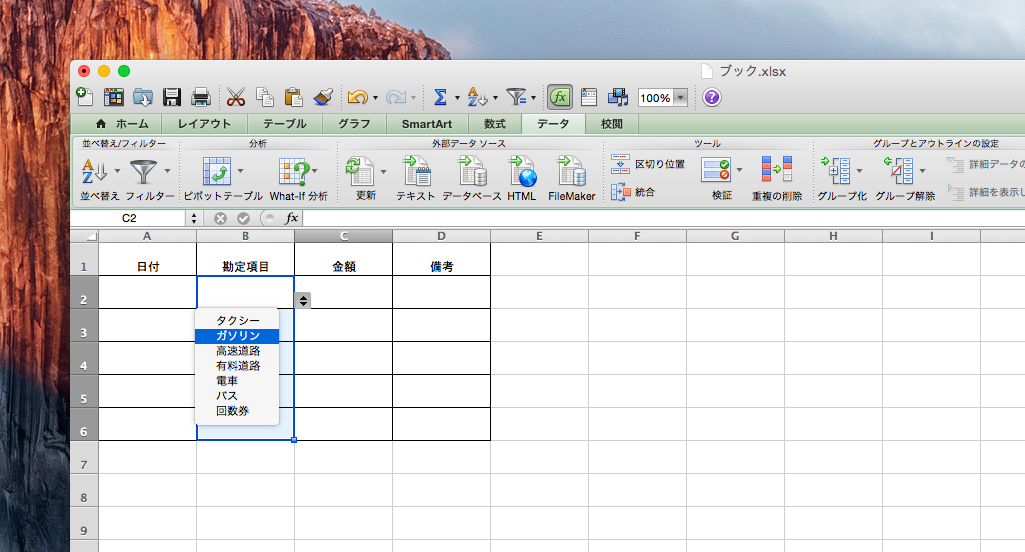
Task: Save the workbook with the floppy icon
Action: click(172, 97)
